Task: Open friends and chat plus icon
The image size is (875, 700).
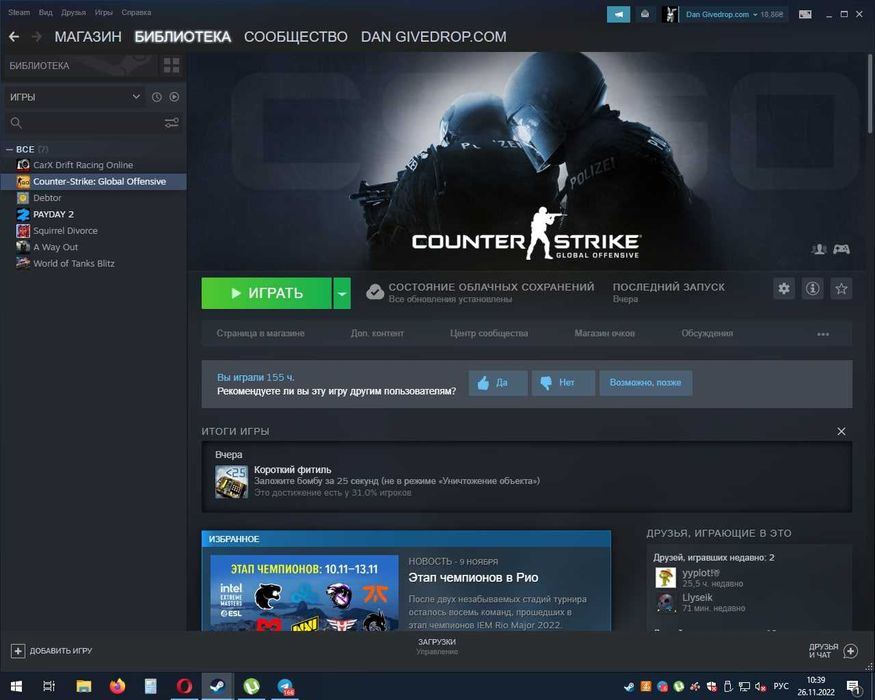Action: pos(850,651)
